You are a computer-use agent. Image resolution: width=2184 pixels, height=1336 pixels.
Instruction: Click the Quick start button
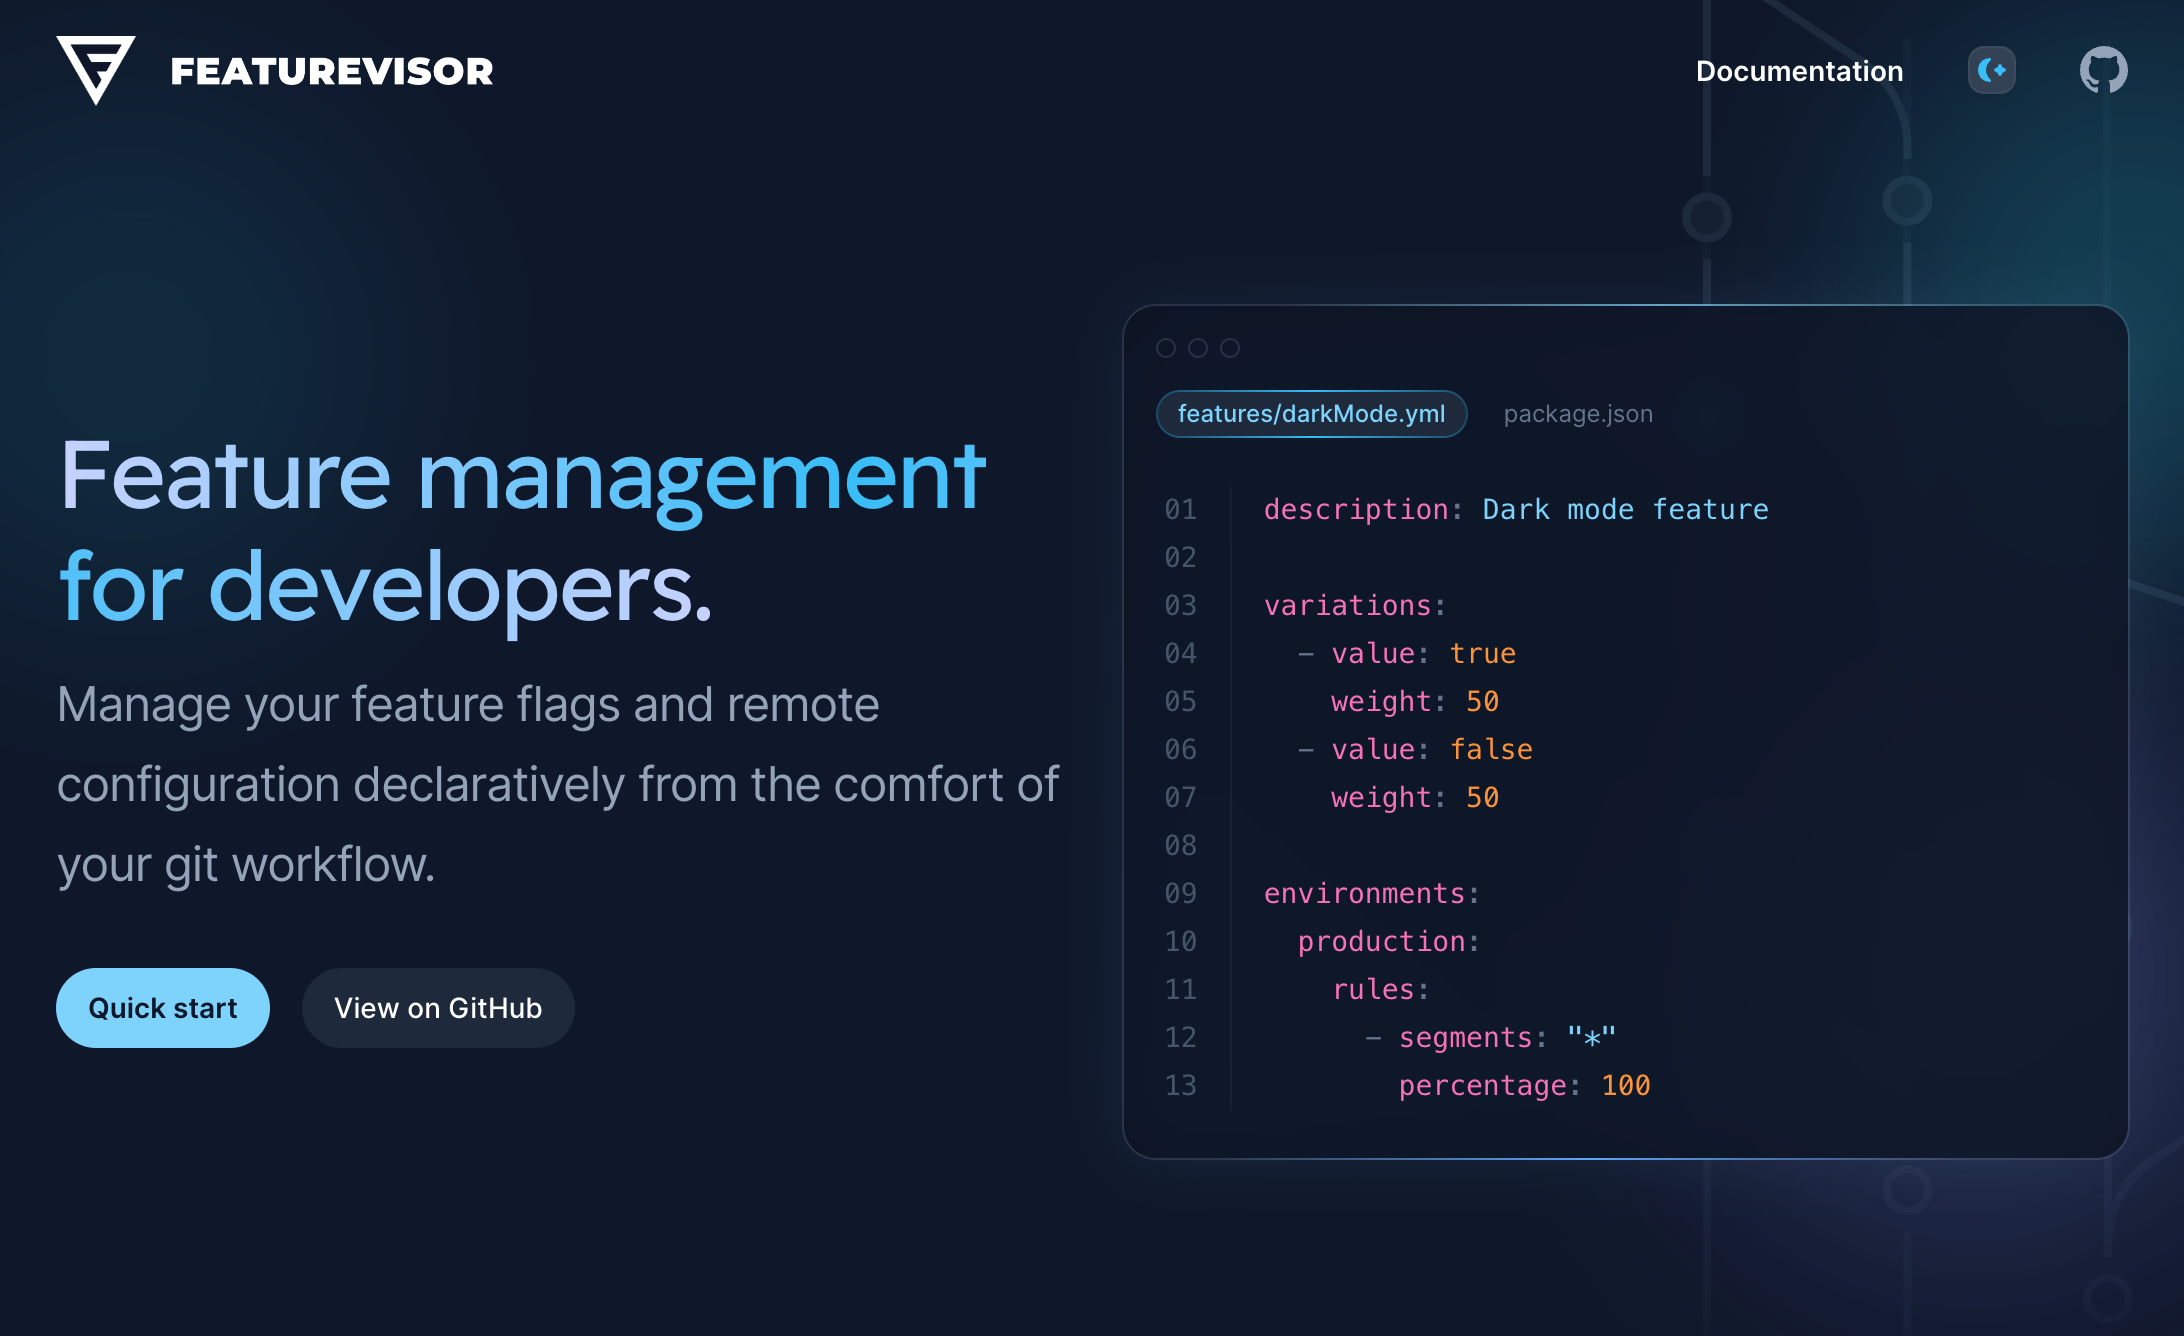pos(163,1008)
